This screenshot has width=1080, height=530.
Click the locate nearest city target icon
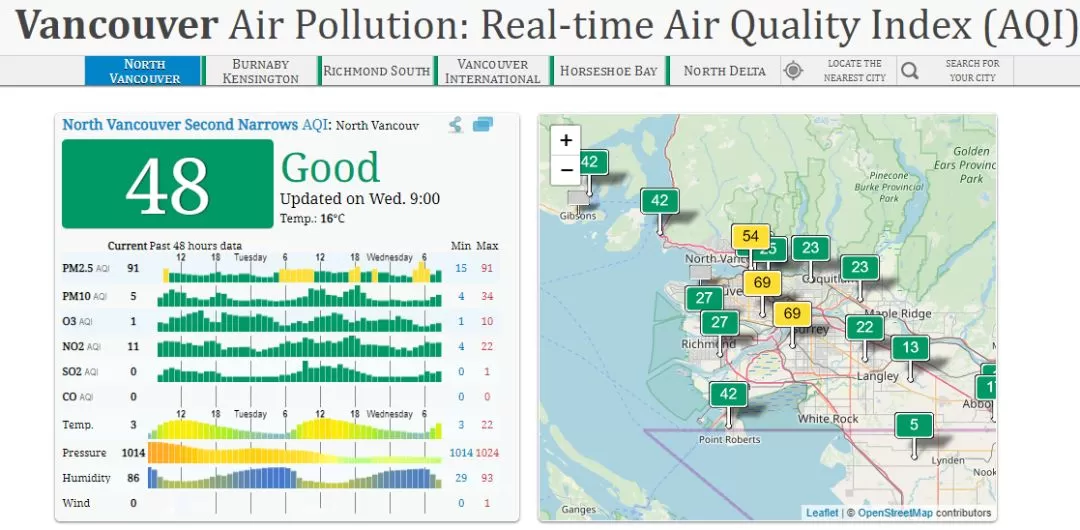793,71
